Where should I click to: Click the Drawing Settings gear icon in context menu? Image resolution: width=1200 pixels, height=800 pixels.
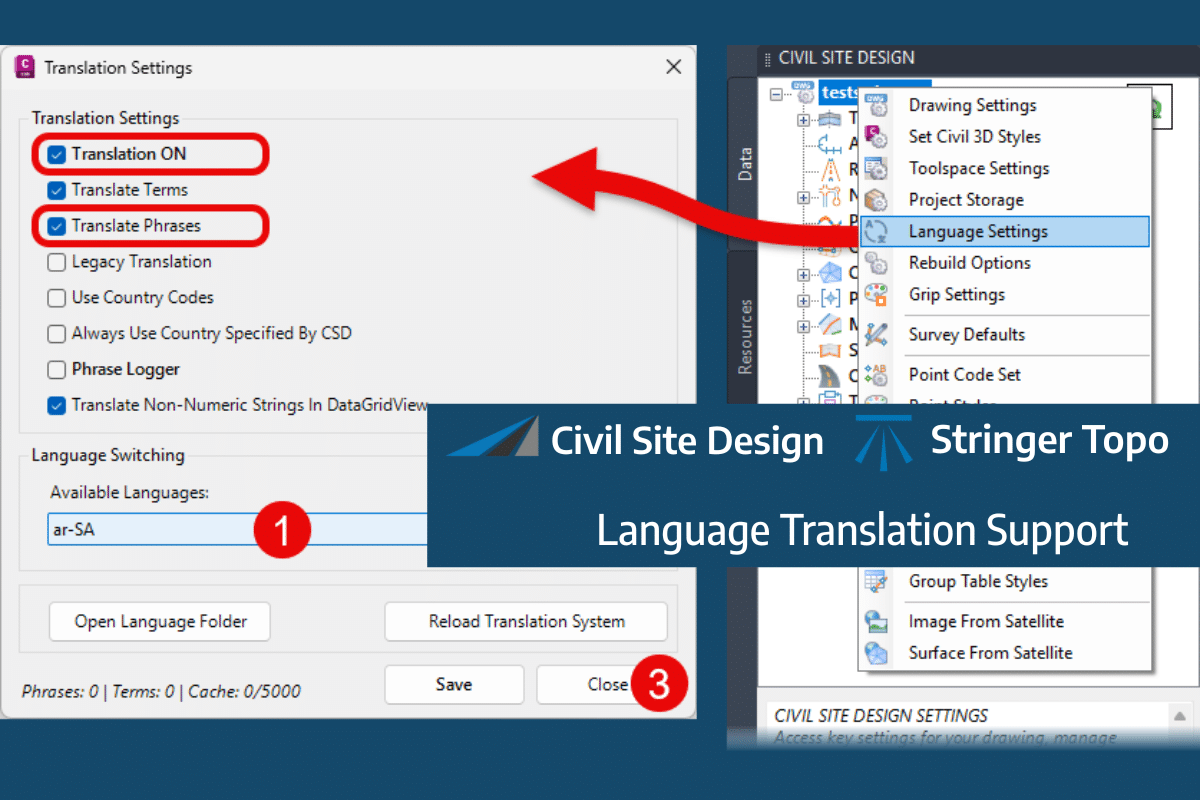(877, 105)
